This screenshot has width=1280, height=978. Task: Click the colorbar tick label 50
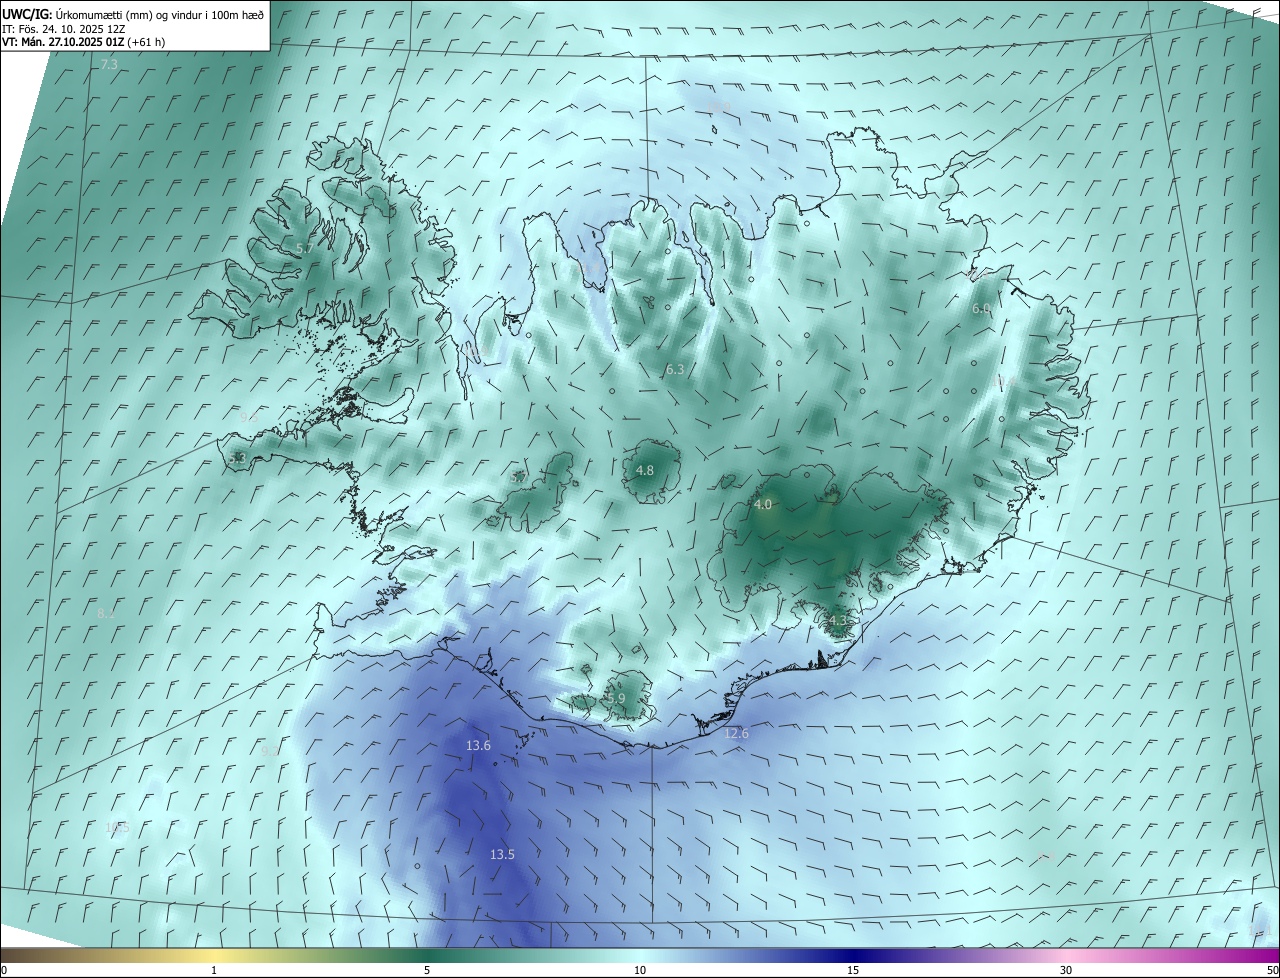tap(1271, 970)
